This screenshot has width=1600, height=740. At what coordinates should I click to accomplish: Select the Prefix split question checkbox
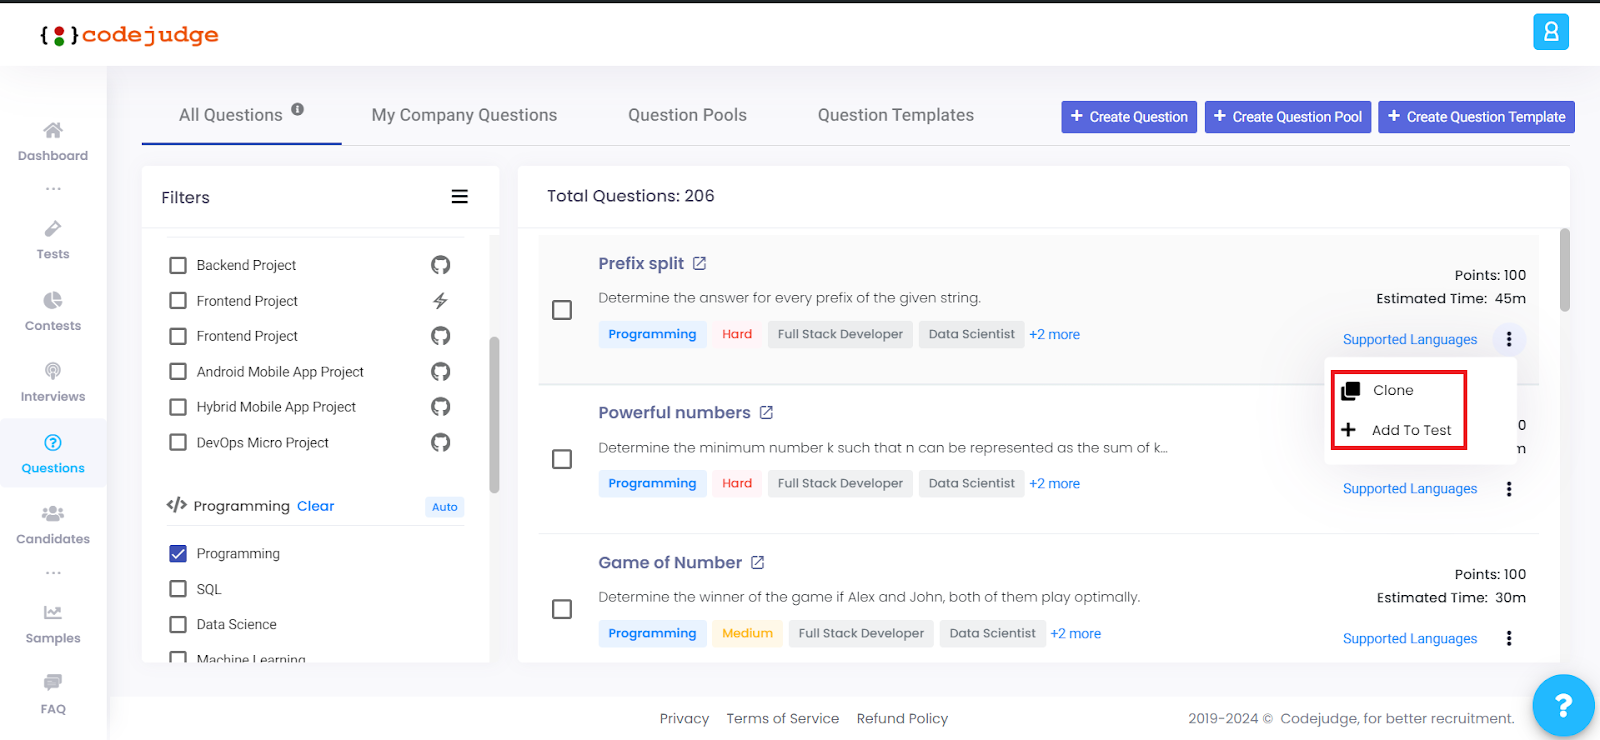point(562,310)
